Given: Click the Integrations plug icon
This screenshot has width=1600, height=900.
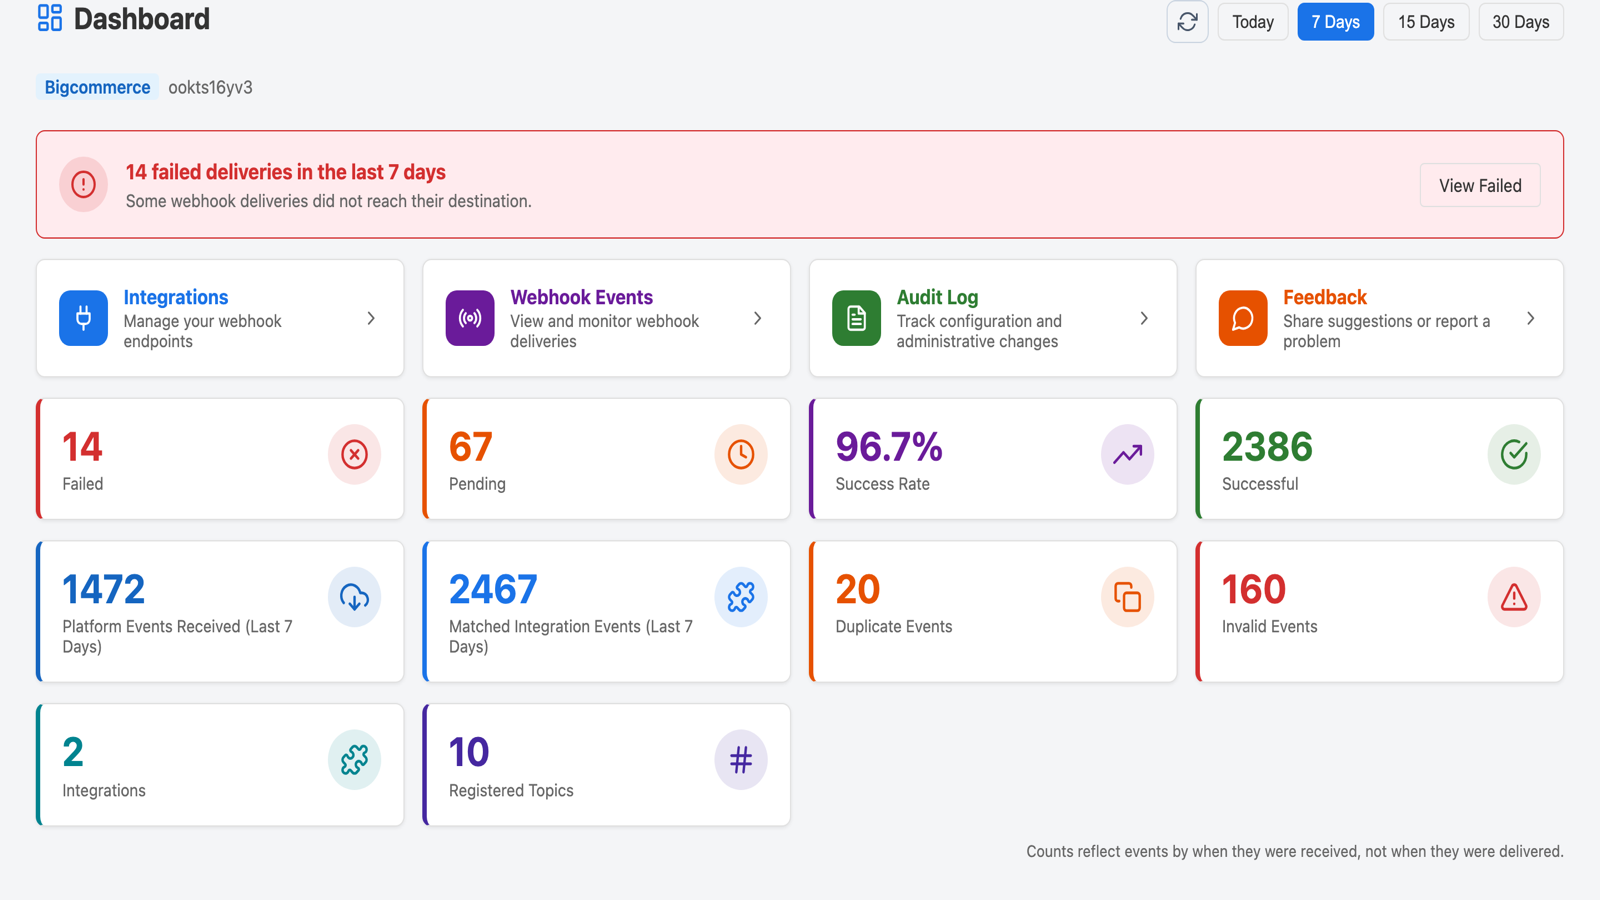Looking at the screenshot, I should point(83,318).
